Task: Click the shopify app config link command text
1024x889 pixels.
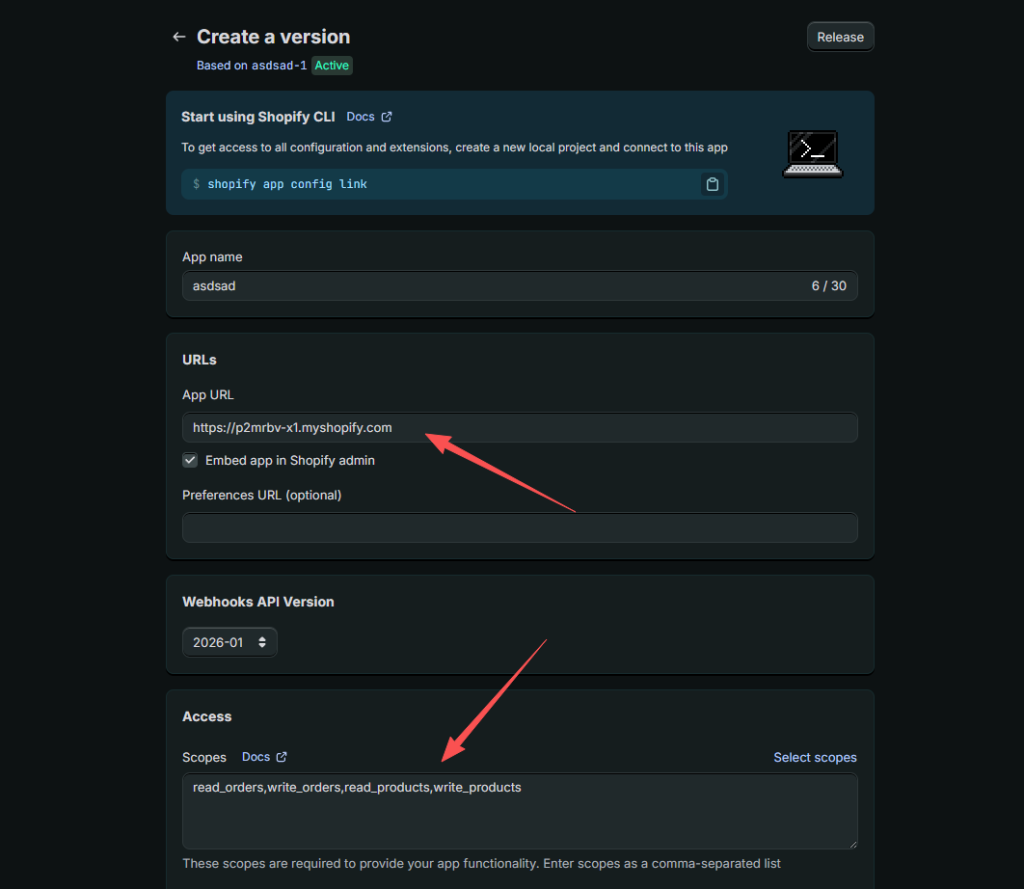Action: tap(287, 184)
